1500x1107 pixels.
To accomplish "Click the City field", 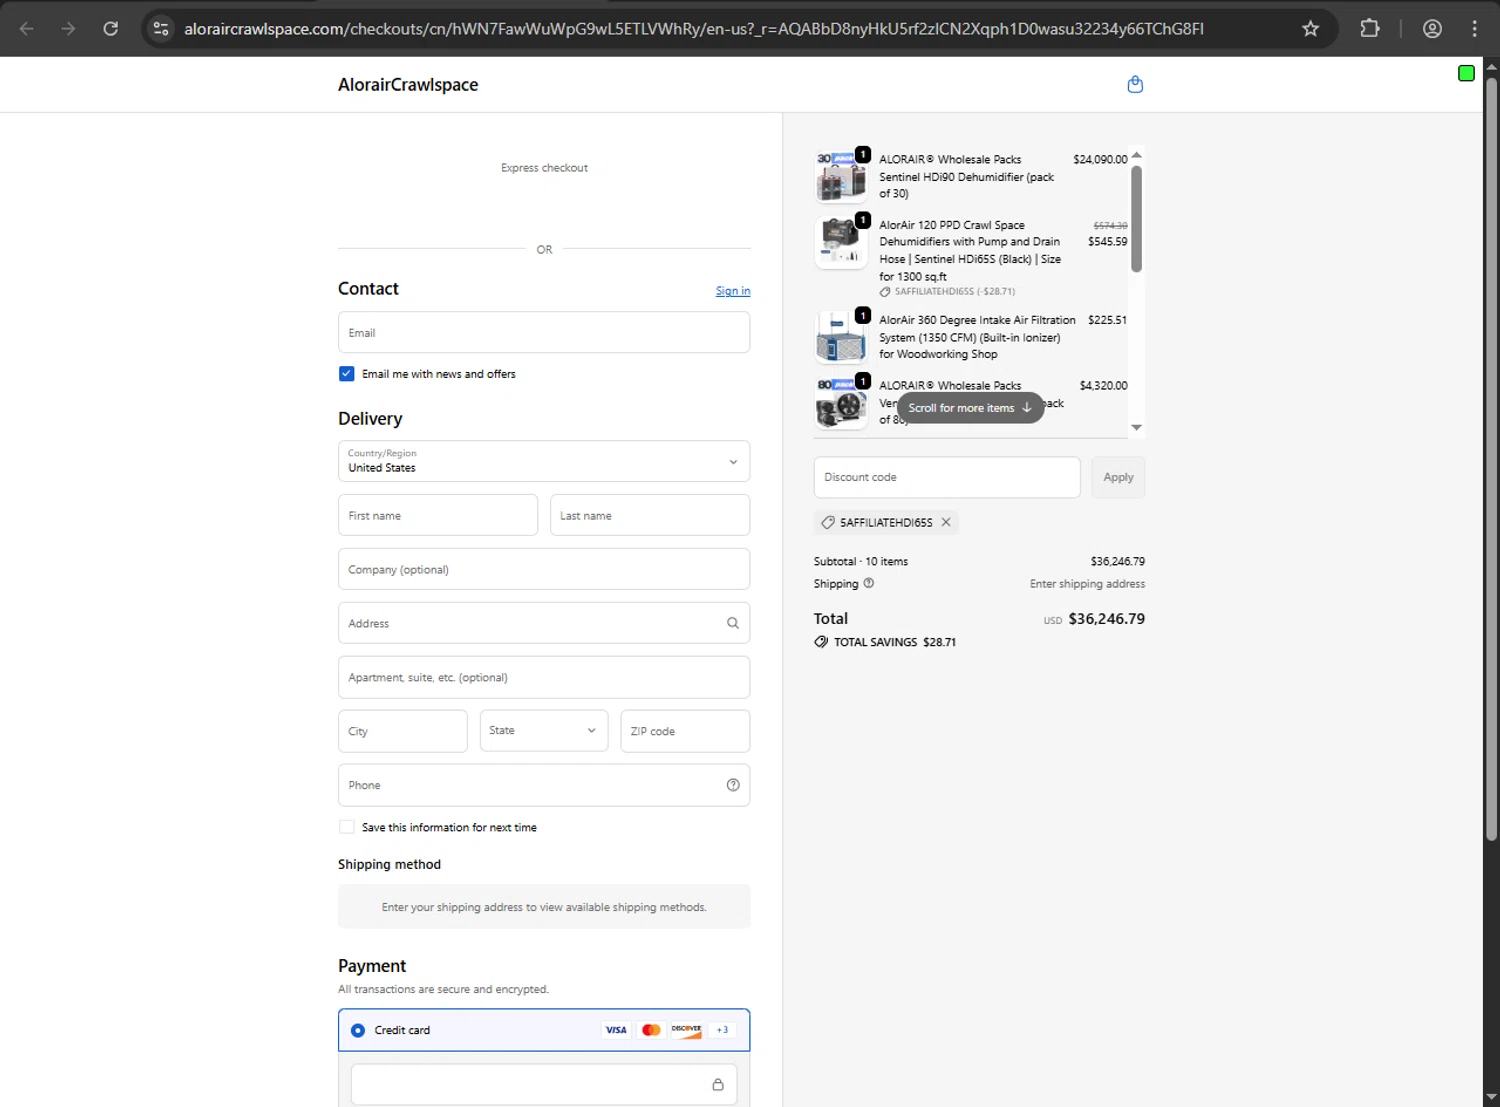I will click(x=402, y=731).
